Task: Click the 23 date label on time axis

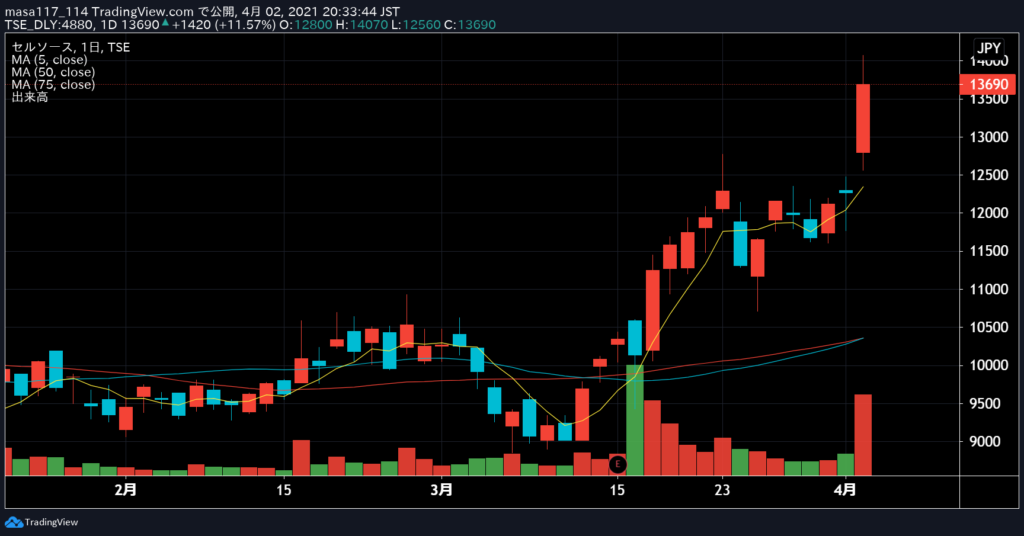Action: [x=722, y=490]
